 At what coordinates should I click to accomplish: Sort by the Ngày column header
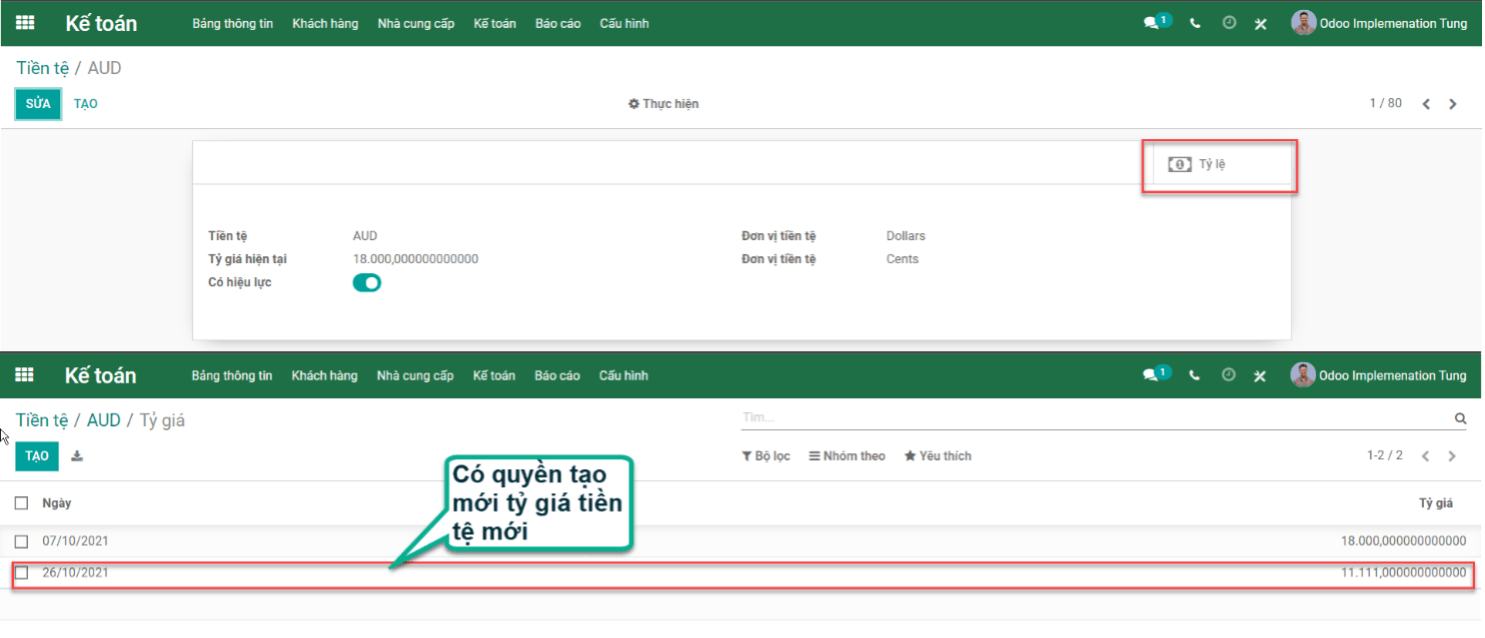pos(56,503)
